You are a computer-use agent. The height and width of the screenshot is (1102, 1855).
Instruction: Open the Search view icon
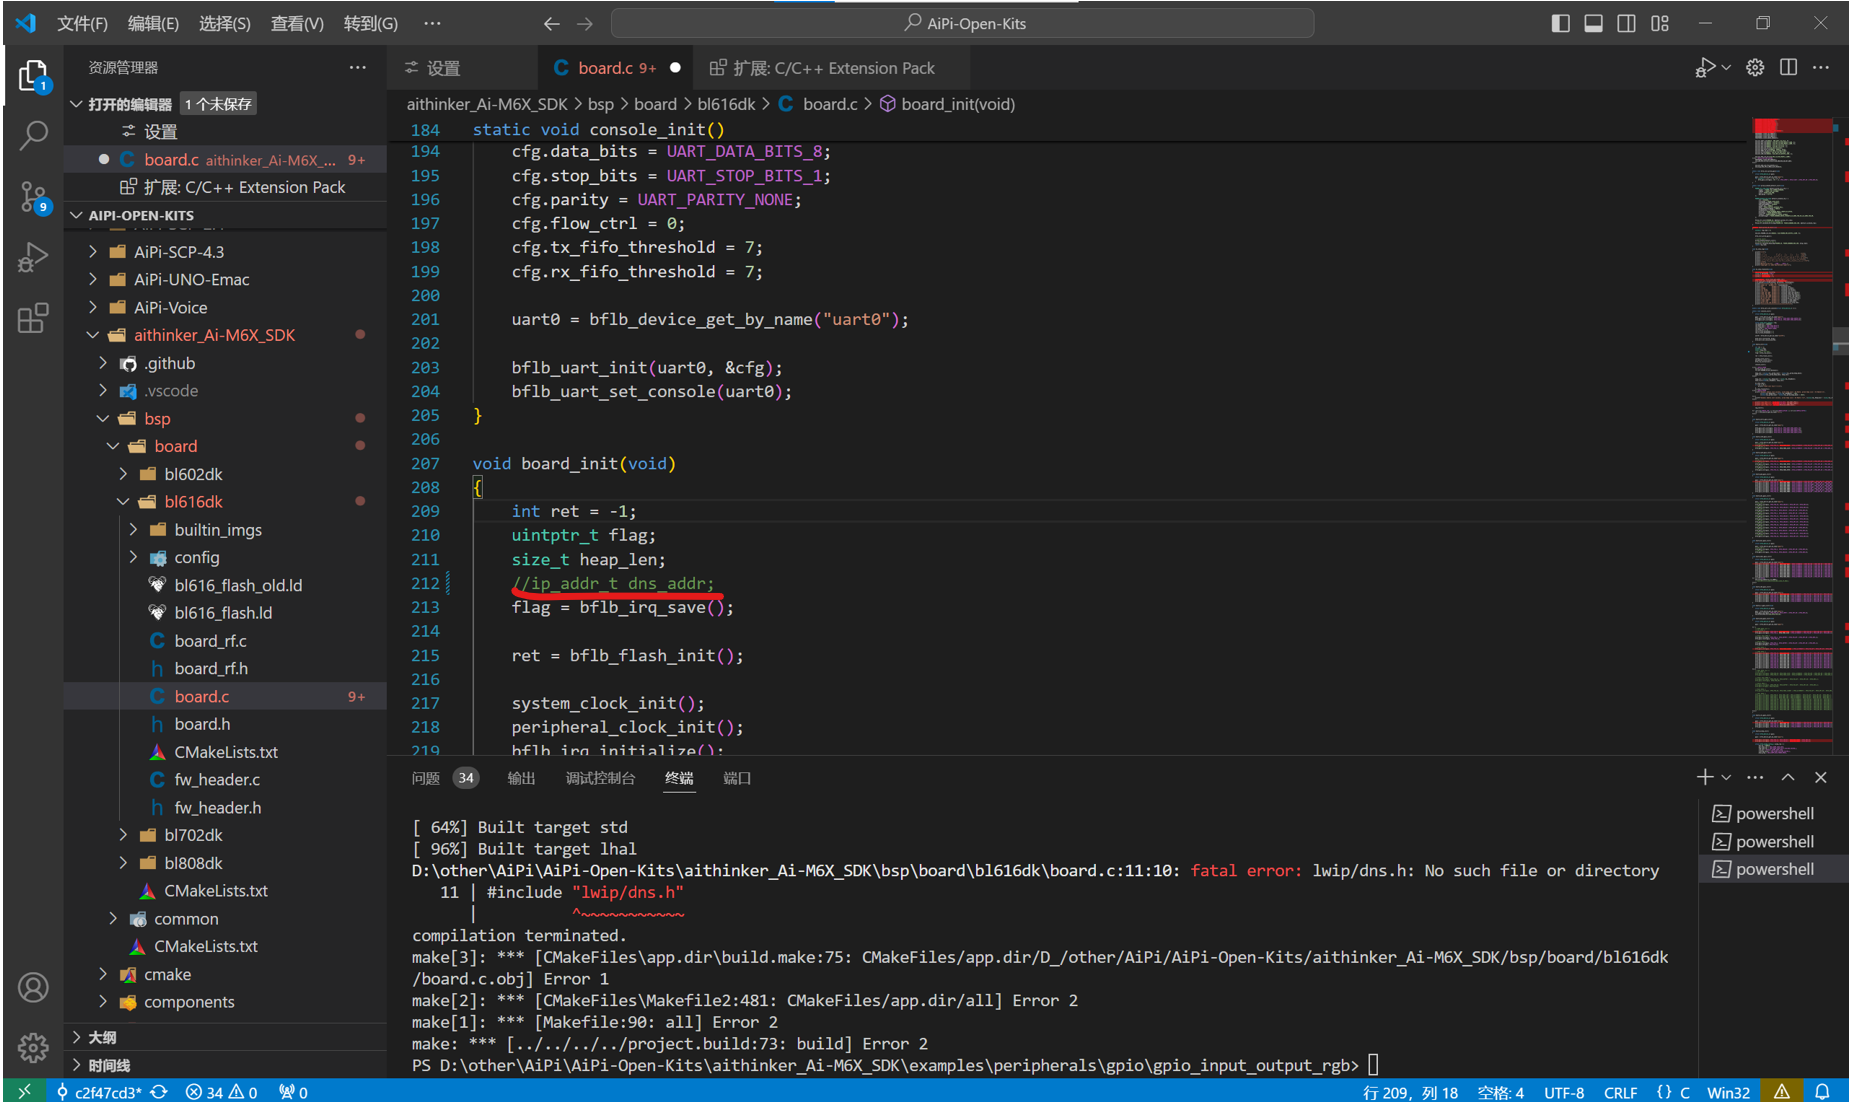click(33, 135)
